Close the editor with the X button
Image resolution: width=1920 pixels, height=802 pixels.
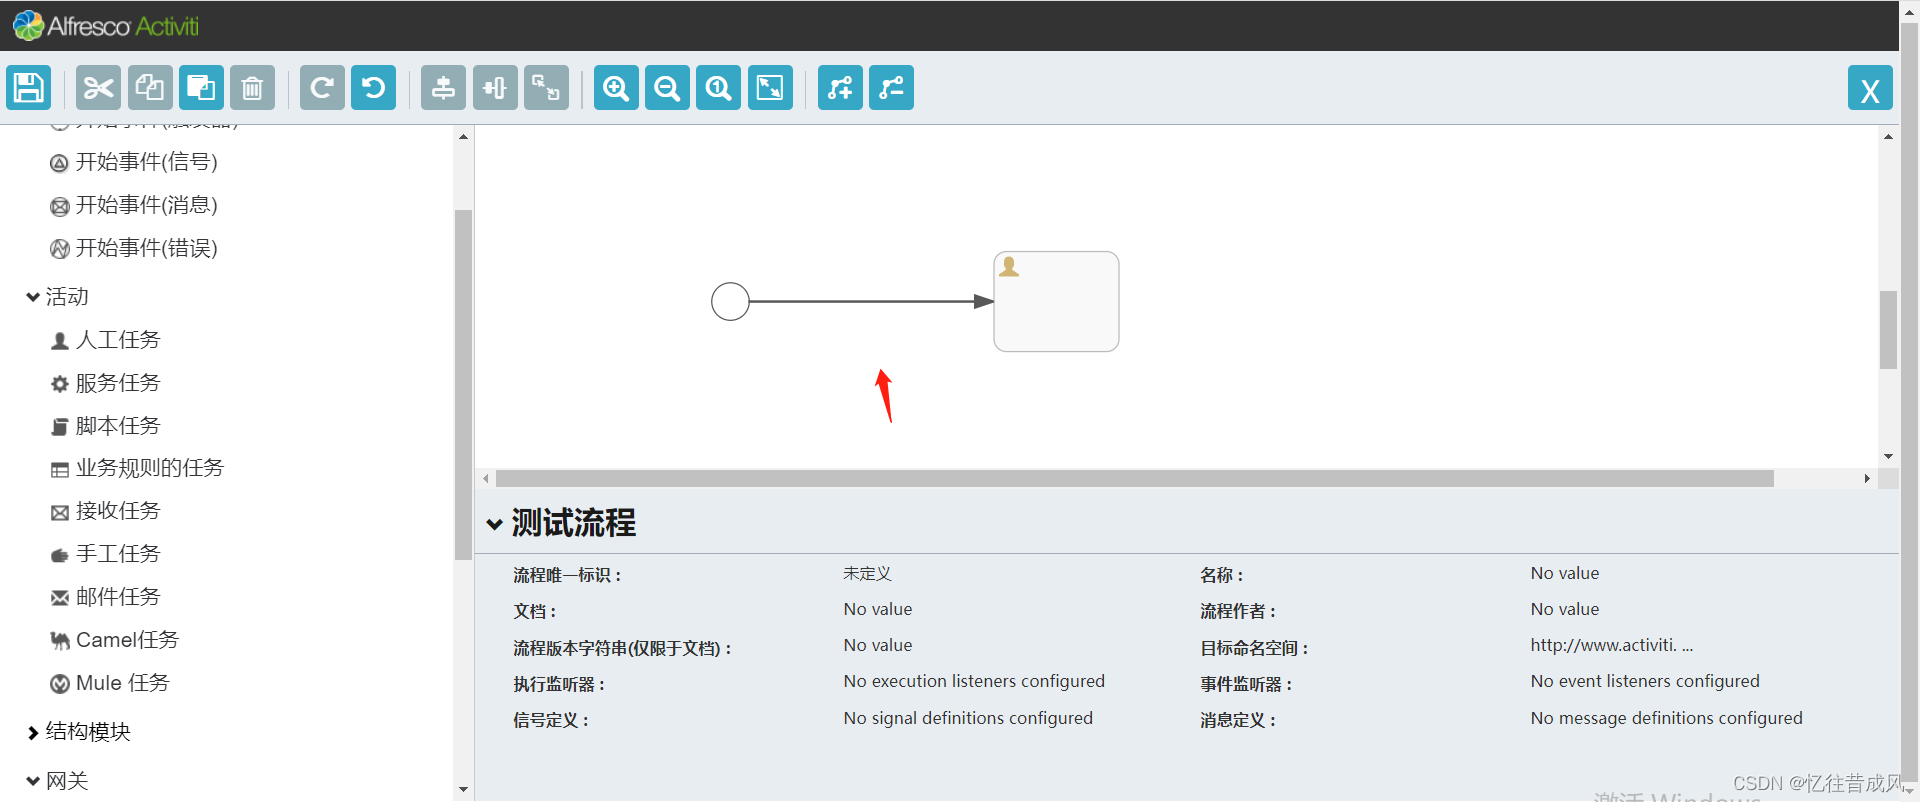1870,88
